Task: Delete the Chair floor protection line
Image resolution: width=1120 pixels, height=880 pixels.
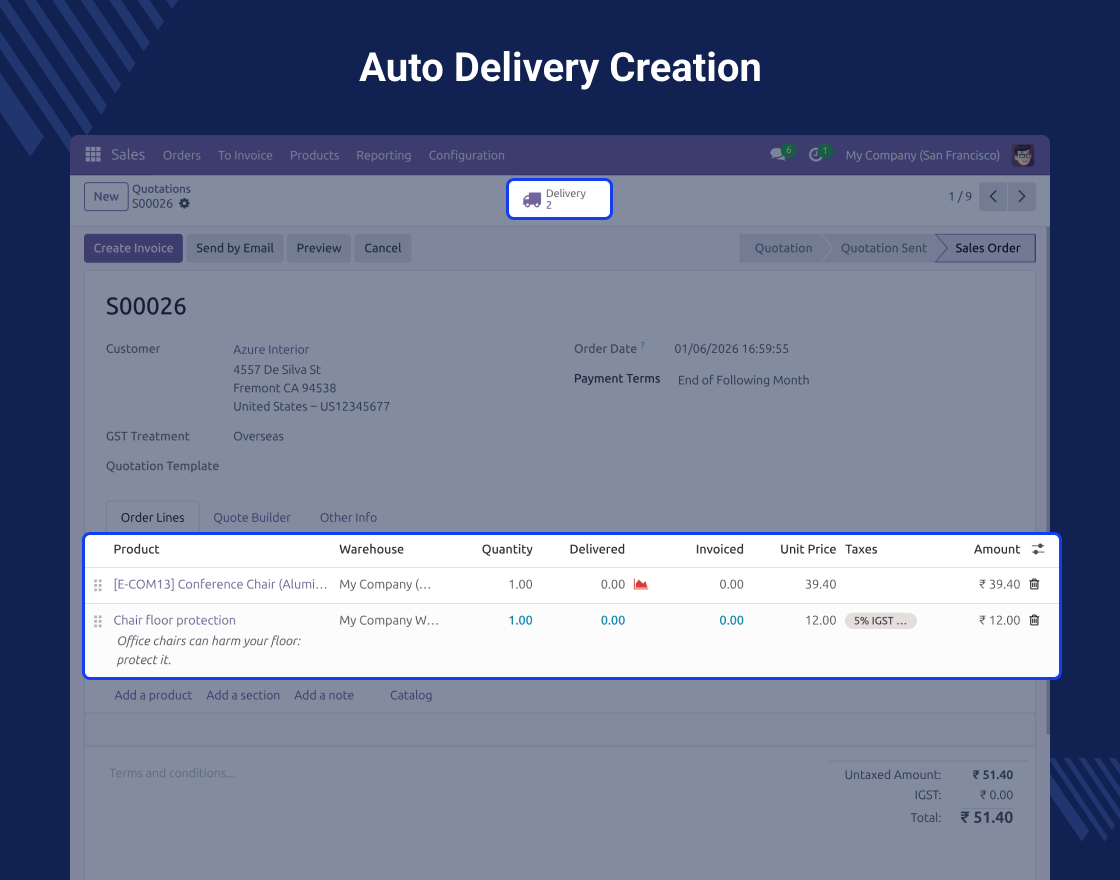Action: 1034,620
